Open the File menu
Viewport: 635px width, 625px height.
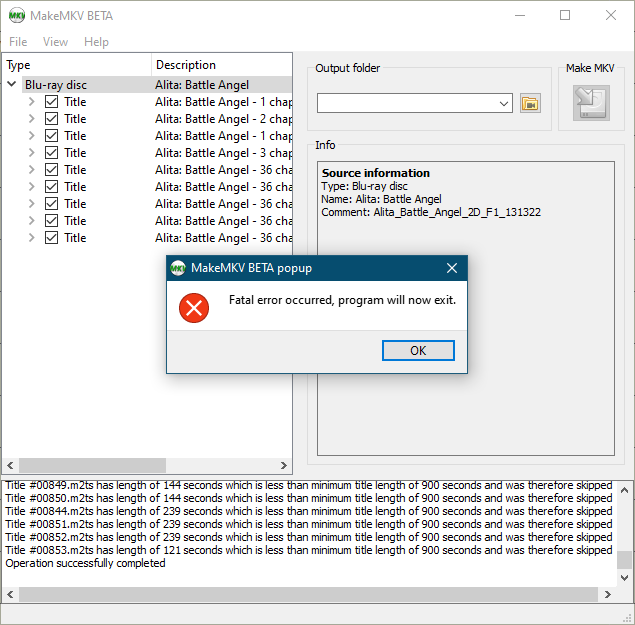[x=18, y=42]
